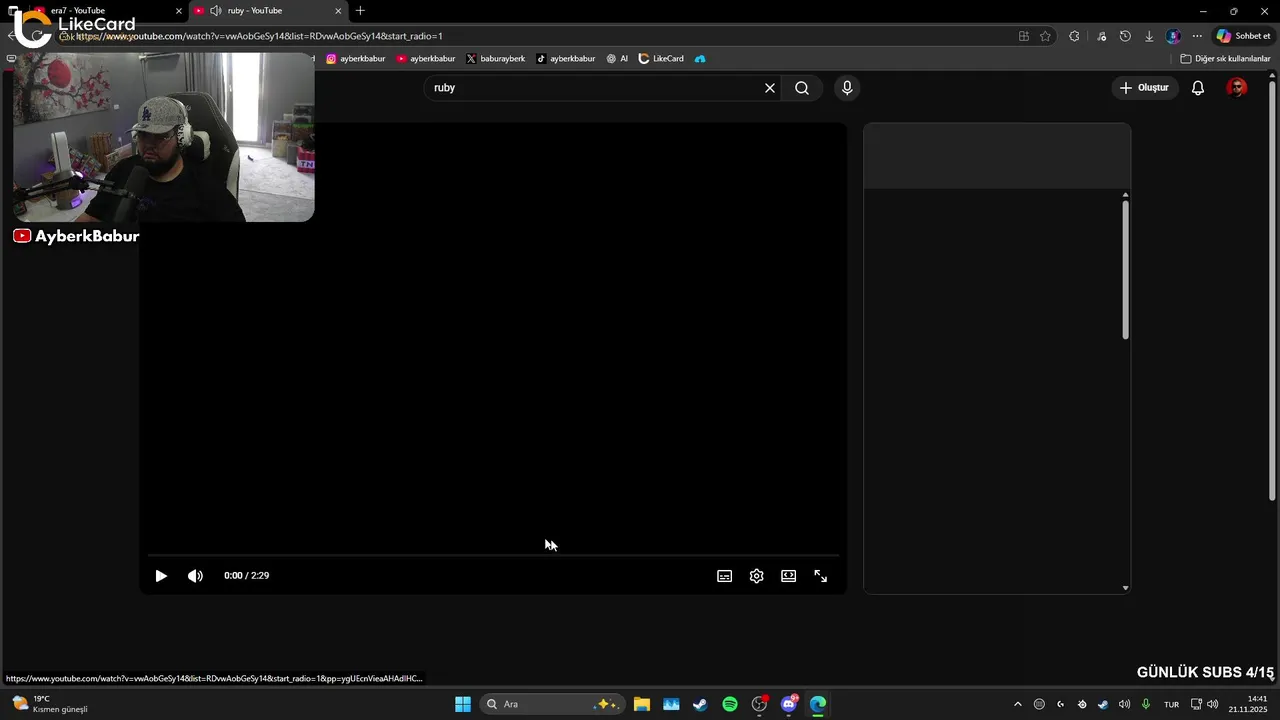The image size is (1280, 720).
Task: Open the video player settings gear
Action: click(x=757, y=576)
